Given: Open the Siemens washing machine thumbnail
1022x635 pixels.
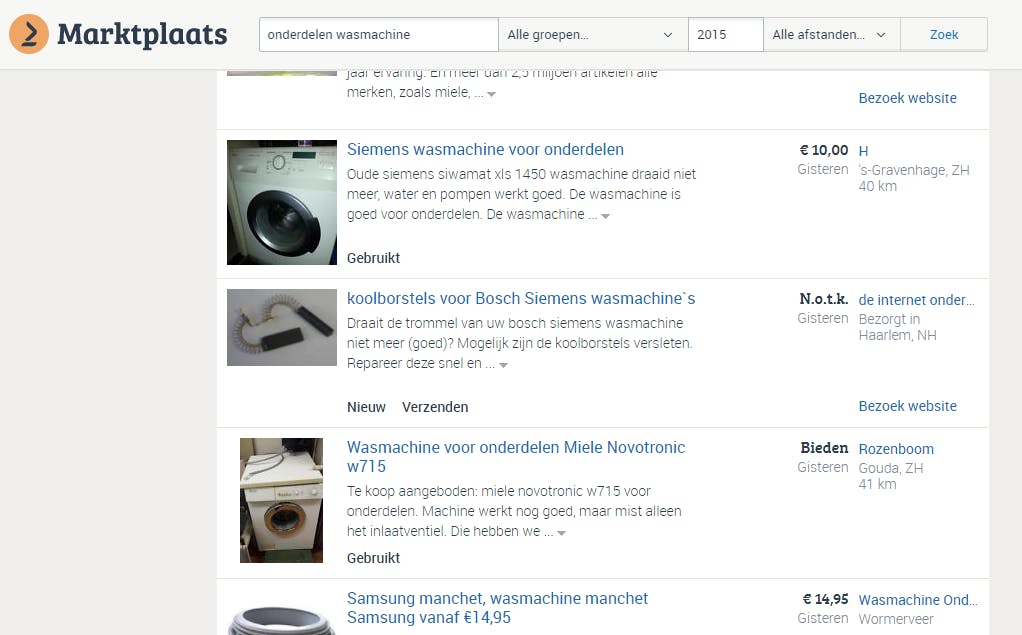Looking at the screenshot, I should [x=282, y=202].
